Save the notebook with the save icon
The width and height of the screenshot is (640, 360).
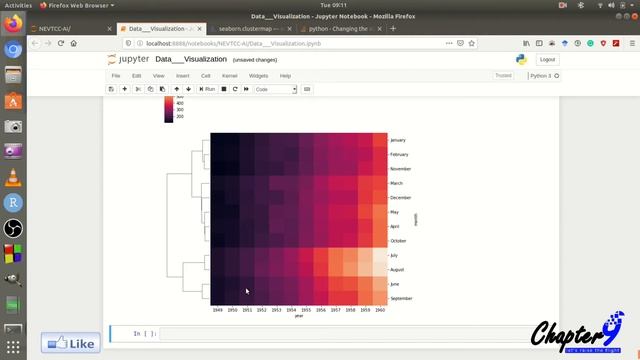click(x=111, y=89)
